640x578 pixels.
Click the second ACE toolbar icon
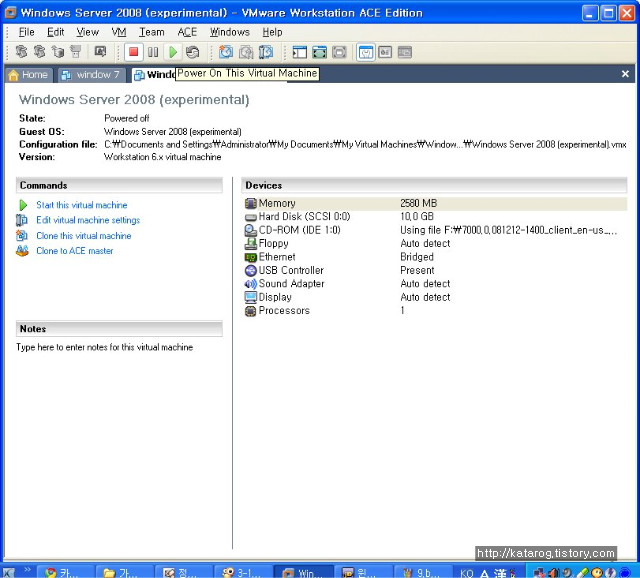coord(39,52)
